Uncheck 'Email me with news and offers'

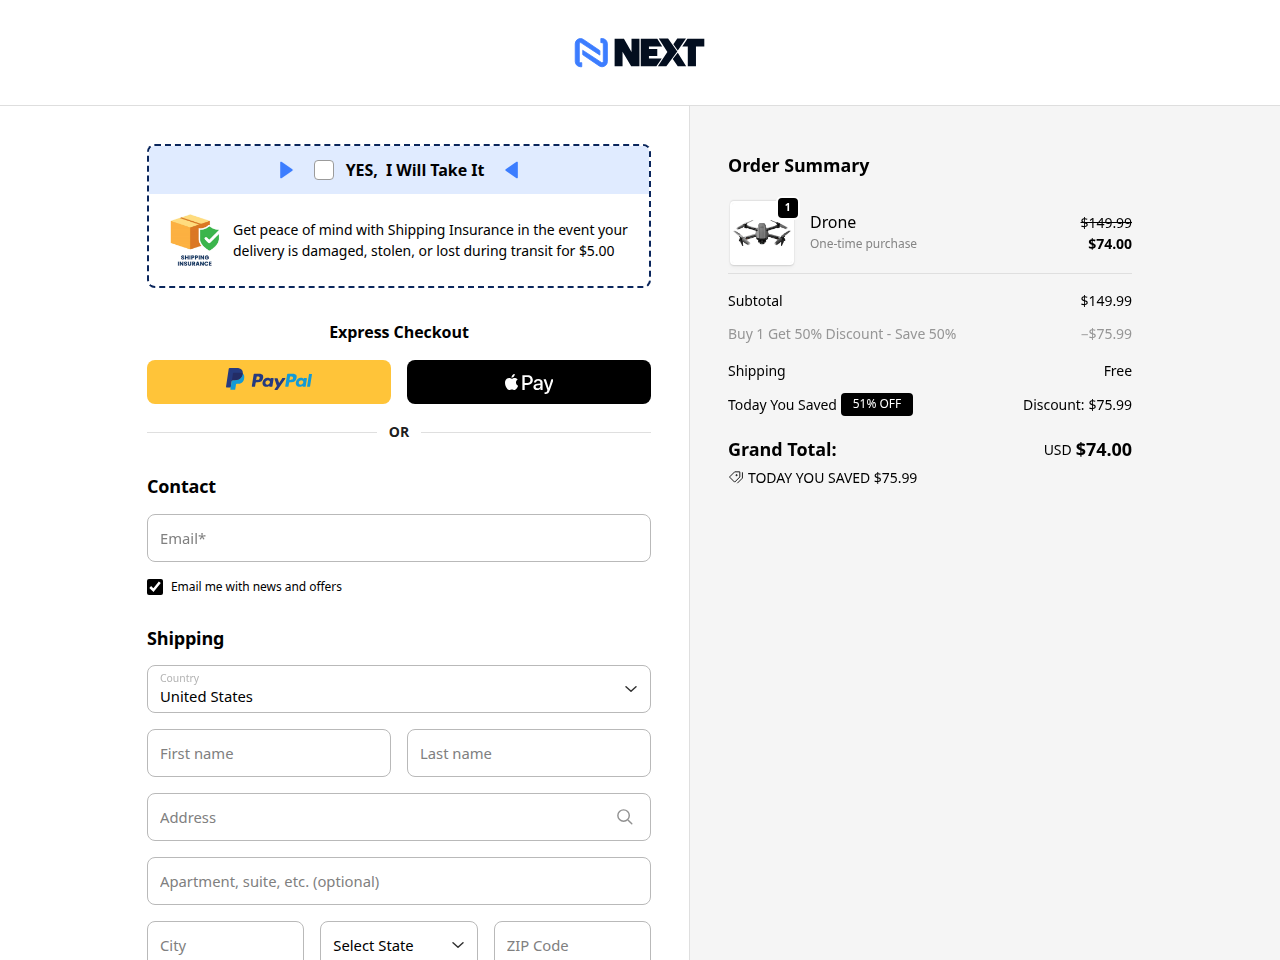point(155,587)
